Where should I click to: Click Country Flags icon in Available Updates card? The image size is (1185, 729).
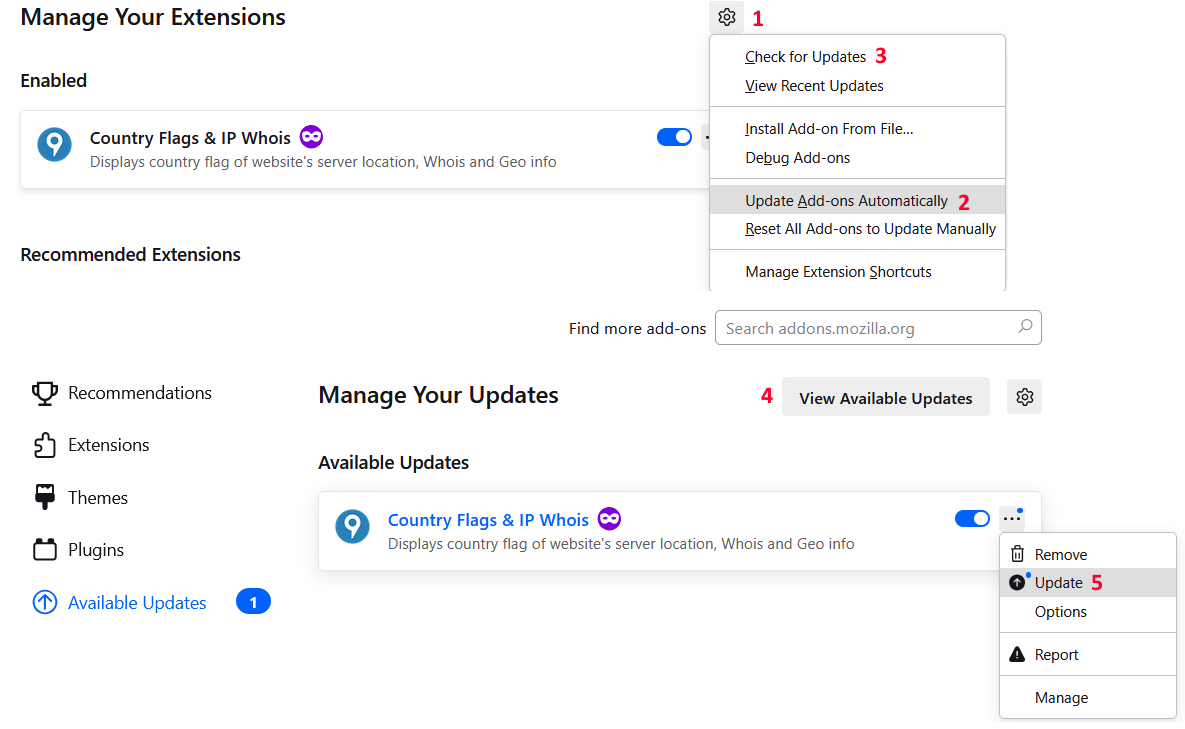point(352,526)
